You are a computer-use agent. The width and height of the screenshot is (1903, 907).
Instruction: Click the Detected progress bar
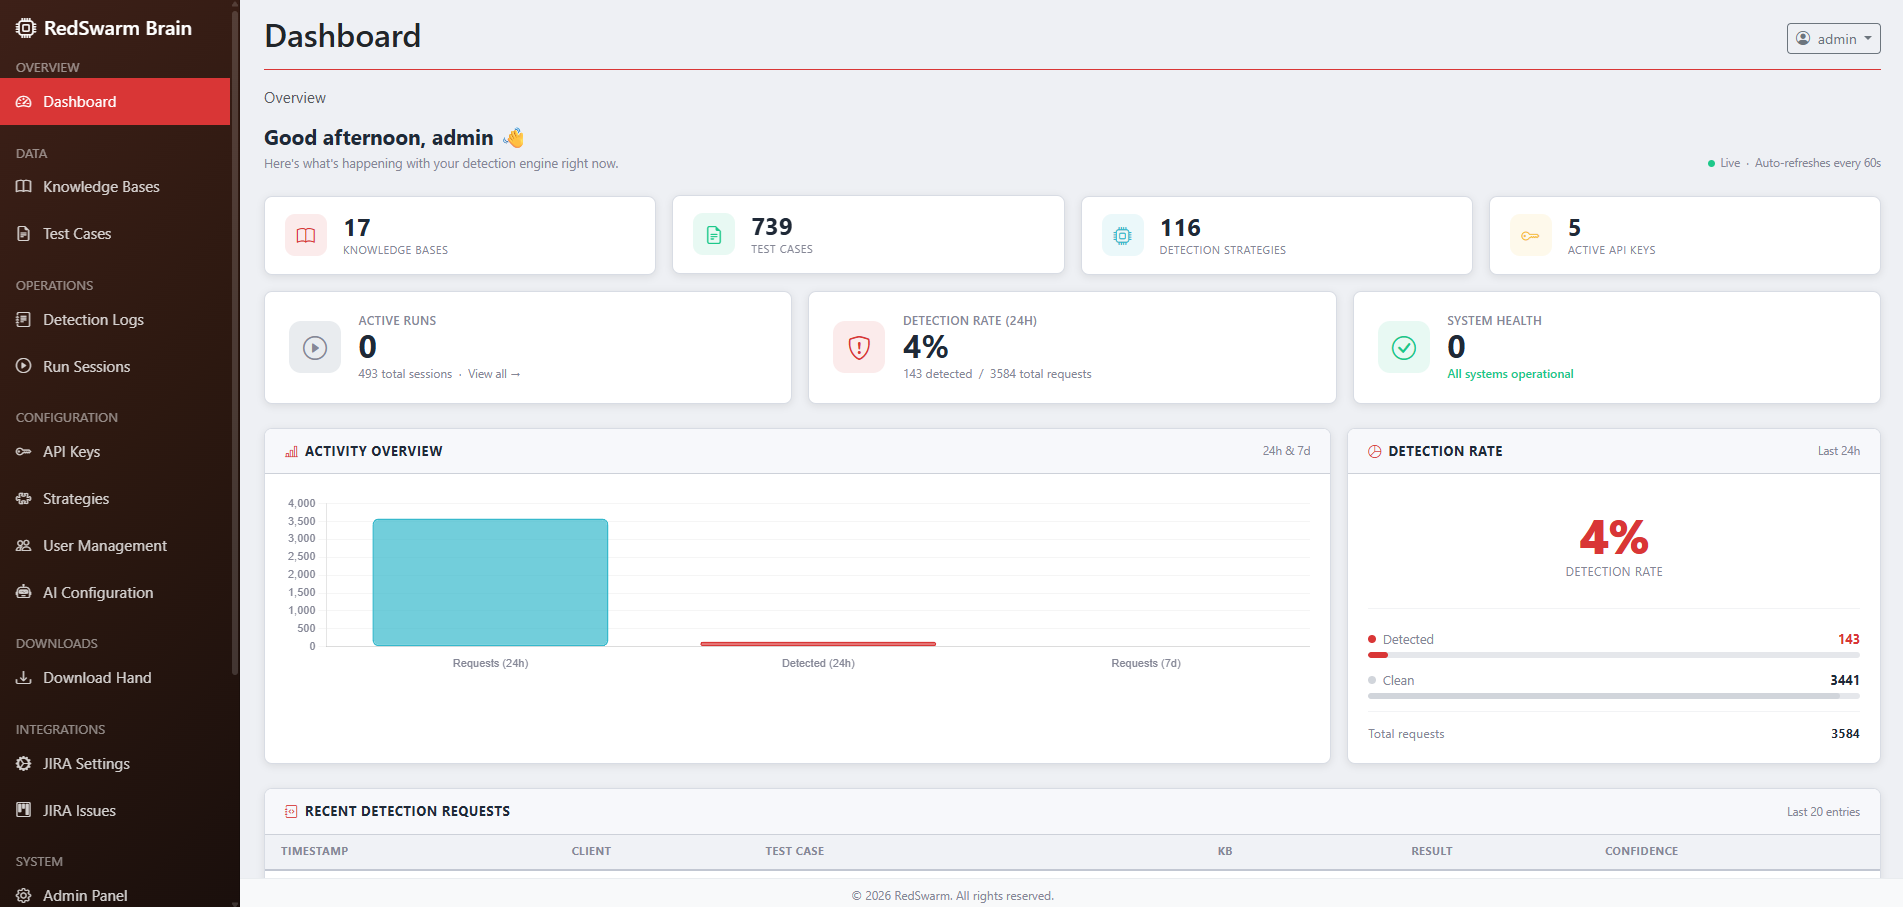pos(1613,655)
